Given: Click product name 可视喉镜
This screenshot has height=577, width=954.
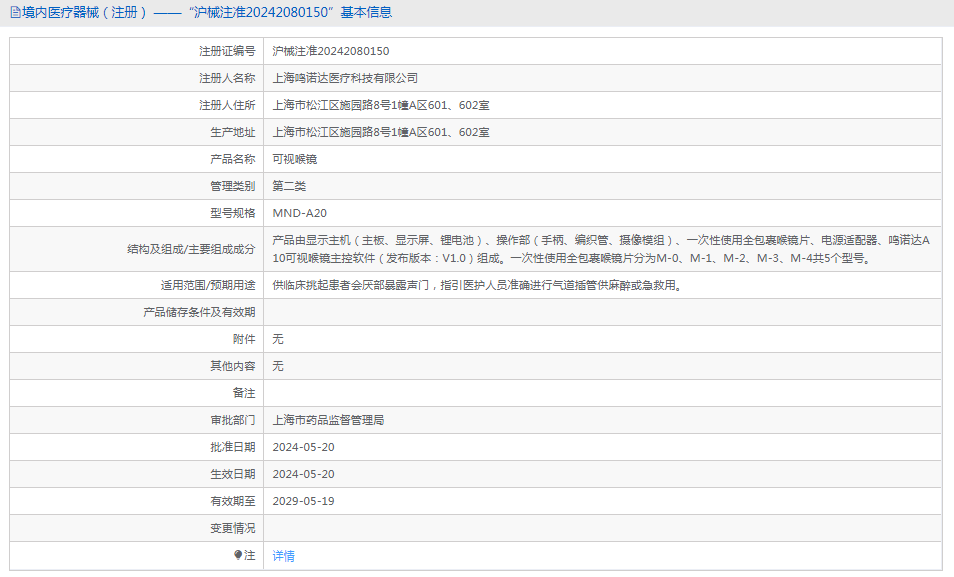Looking at the screenshot, I should [x=294, y=159].
